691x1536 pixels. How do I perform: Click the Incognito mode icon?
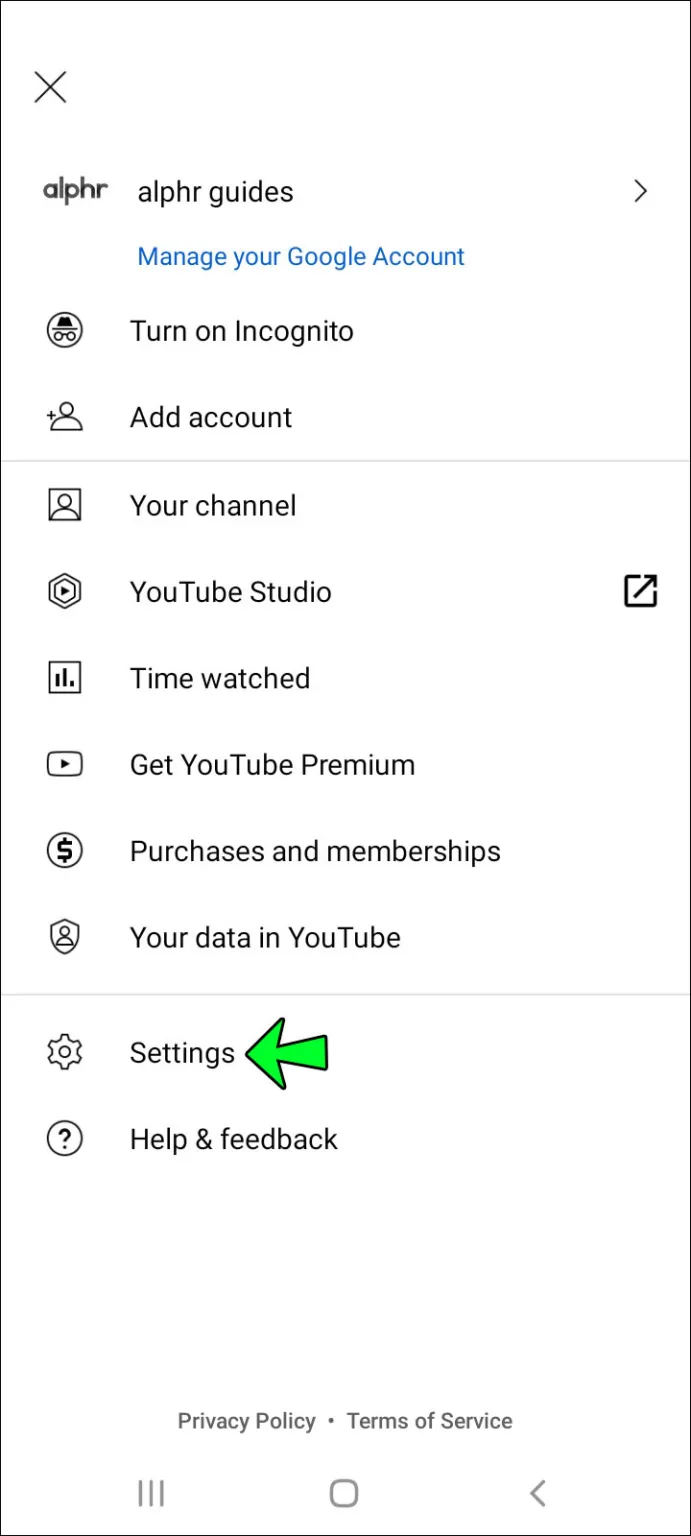click(x=64, y=331)
